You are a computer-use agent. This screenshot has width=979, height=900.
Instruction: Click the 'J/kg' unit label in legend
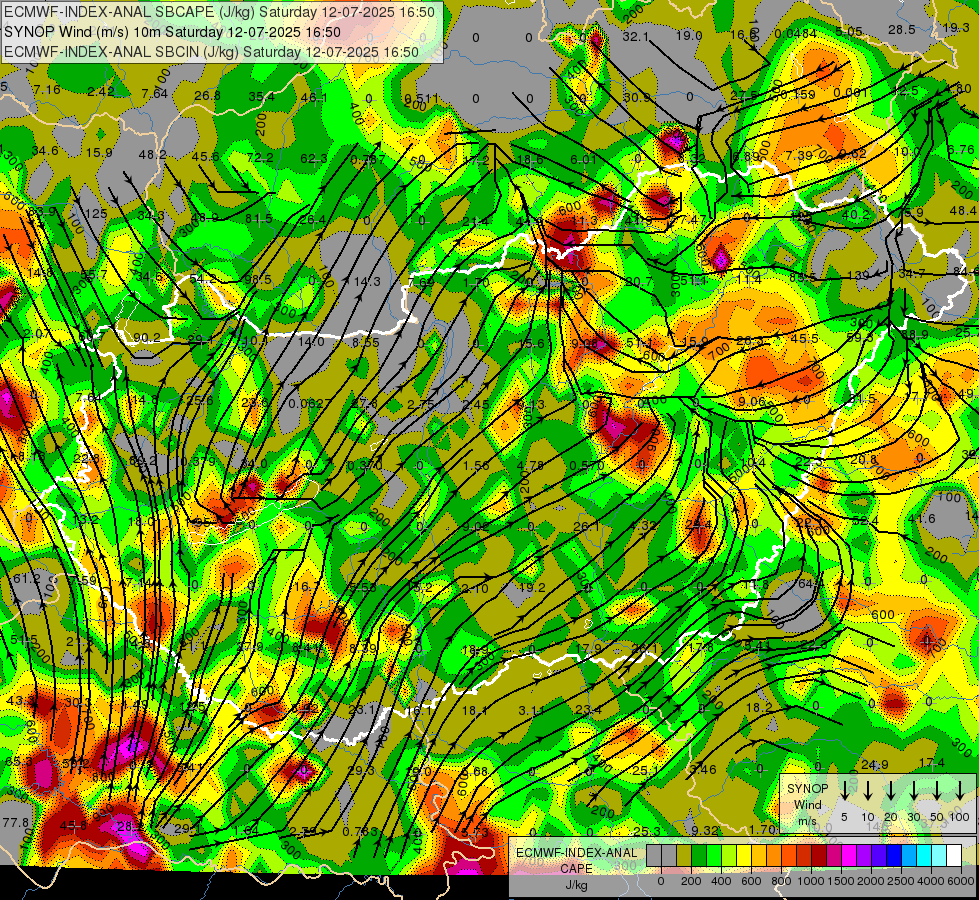576,884
